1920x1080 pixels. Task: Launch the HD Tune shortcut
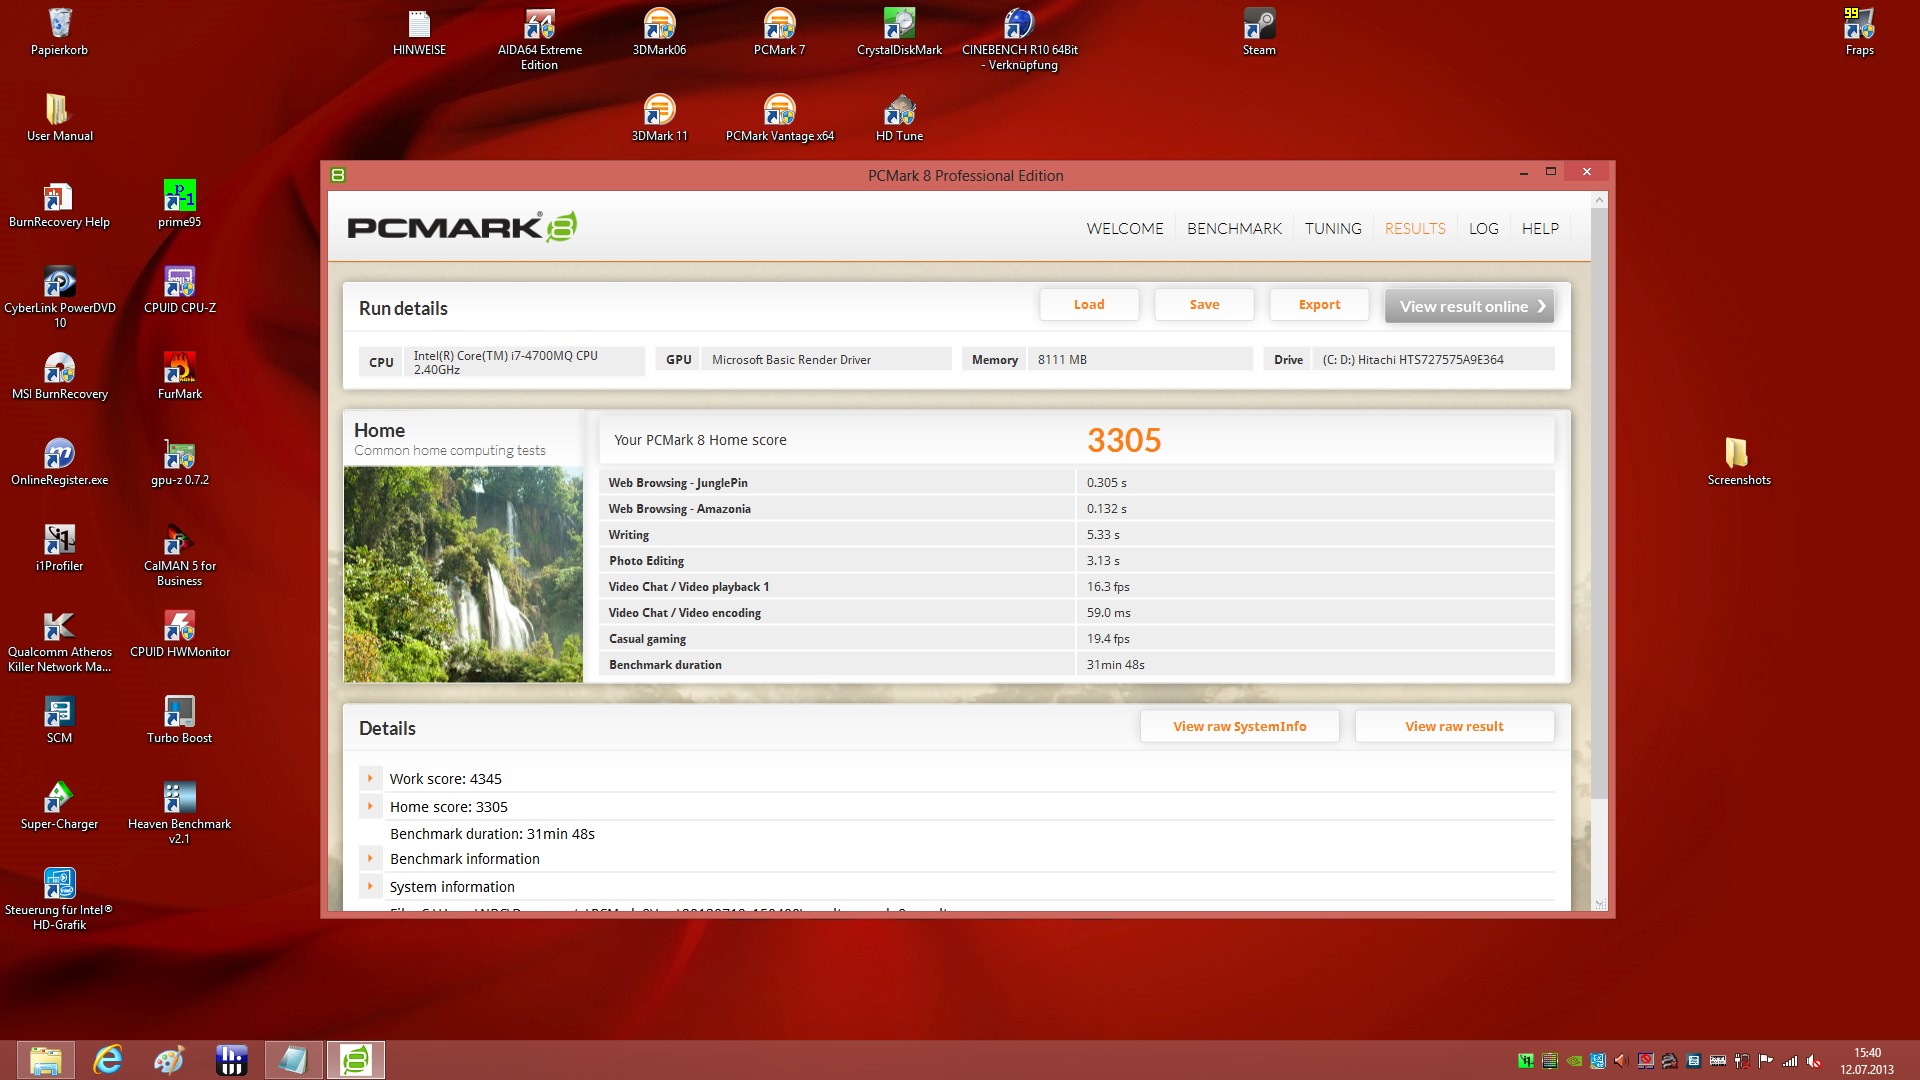point(899,118)
